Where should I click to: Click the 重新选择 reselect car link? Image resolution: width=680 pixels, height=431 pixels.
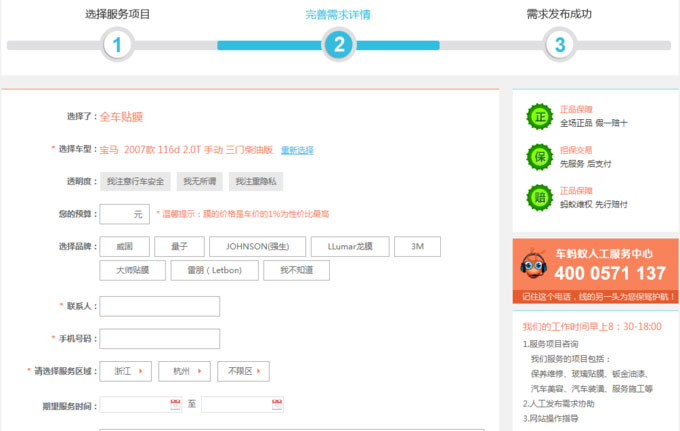(x=297, y=150)
